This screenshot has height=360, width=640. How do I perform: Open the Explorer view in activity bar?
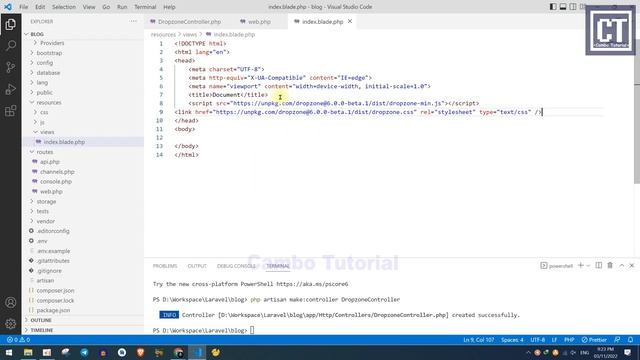[x=11, y=24]
